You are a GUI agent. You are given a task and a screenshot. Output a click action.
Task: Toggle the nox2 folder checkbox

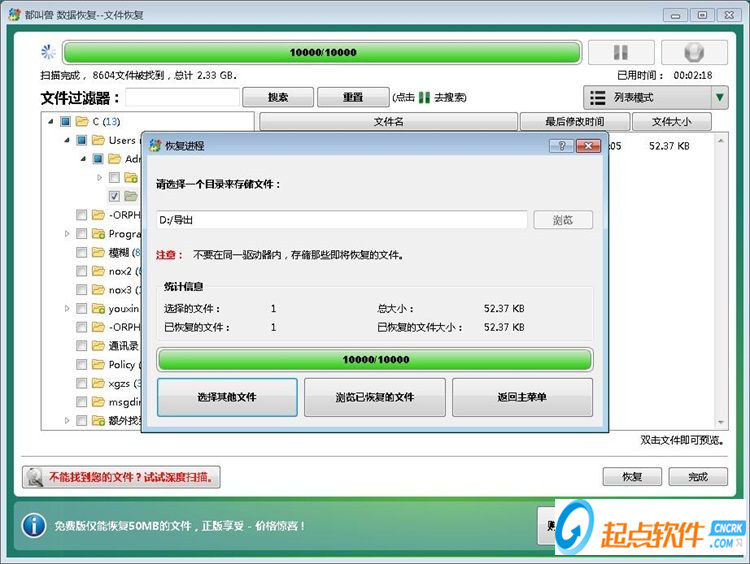(x=82, y=271)
